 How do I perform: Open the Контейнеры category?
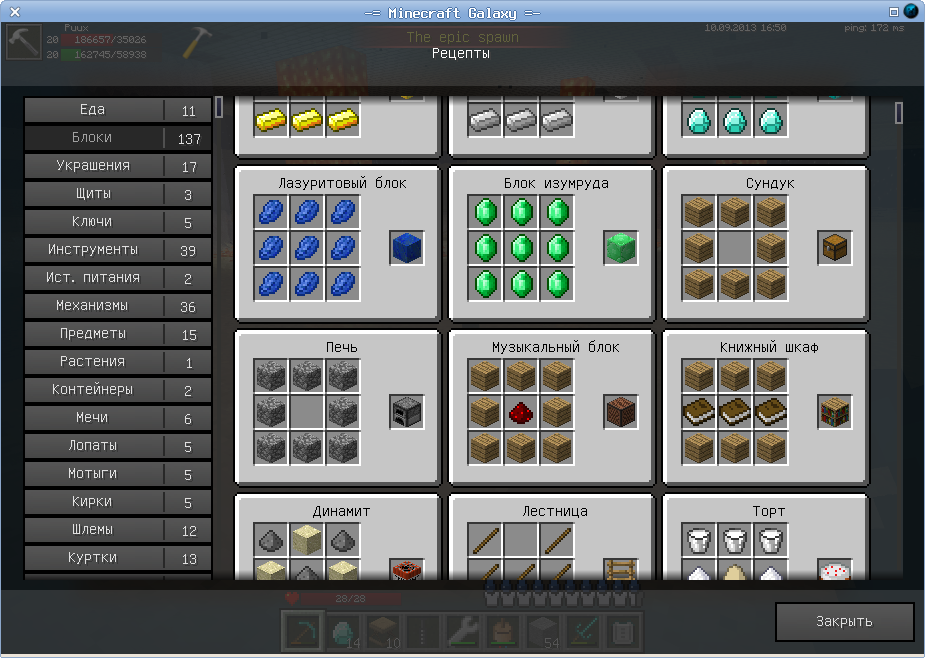(x=118, y=390)
